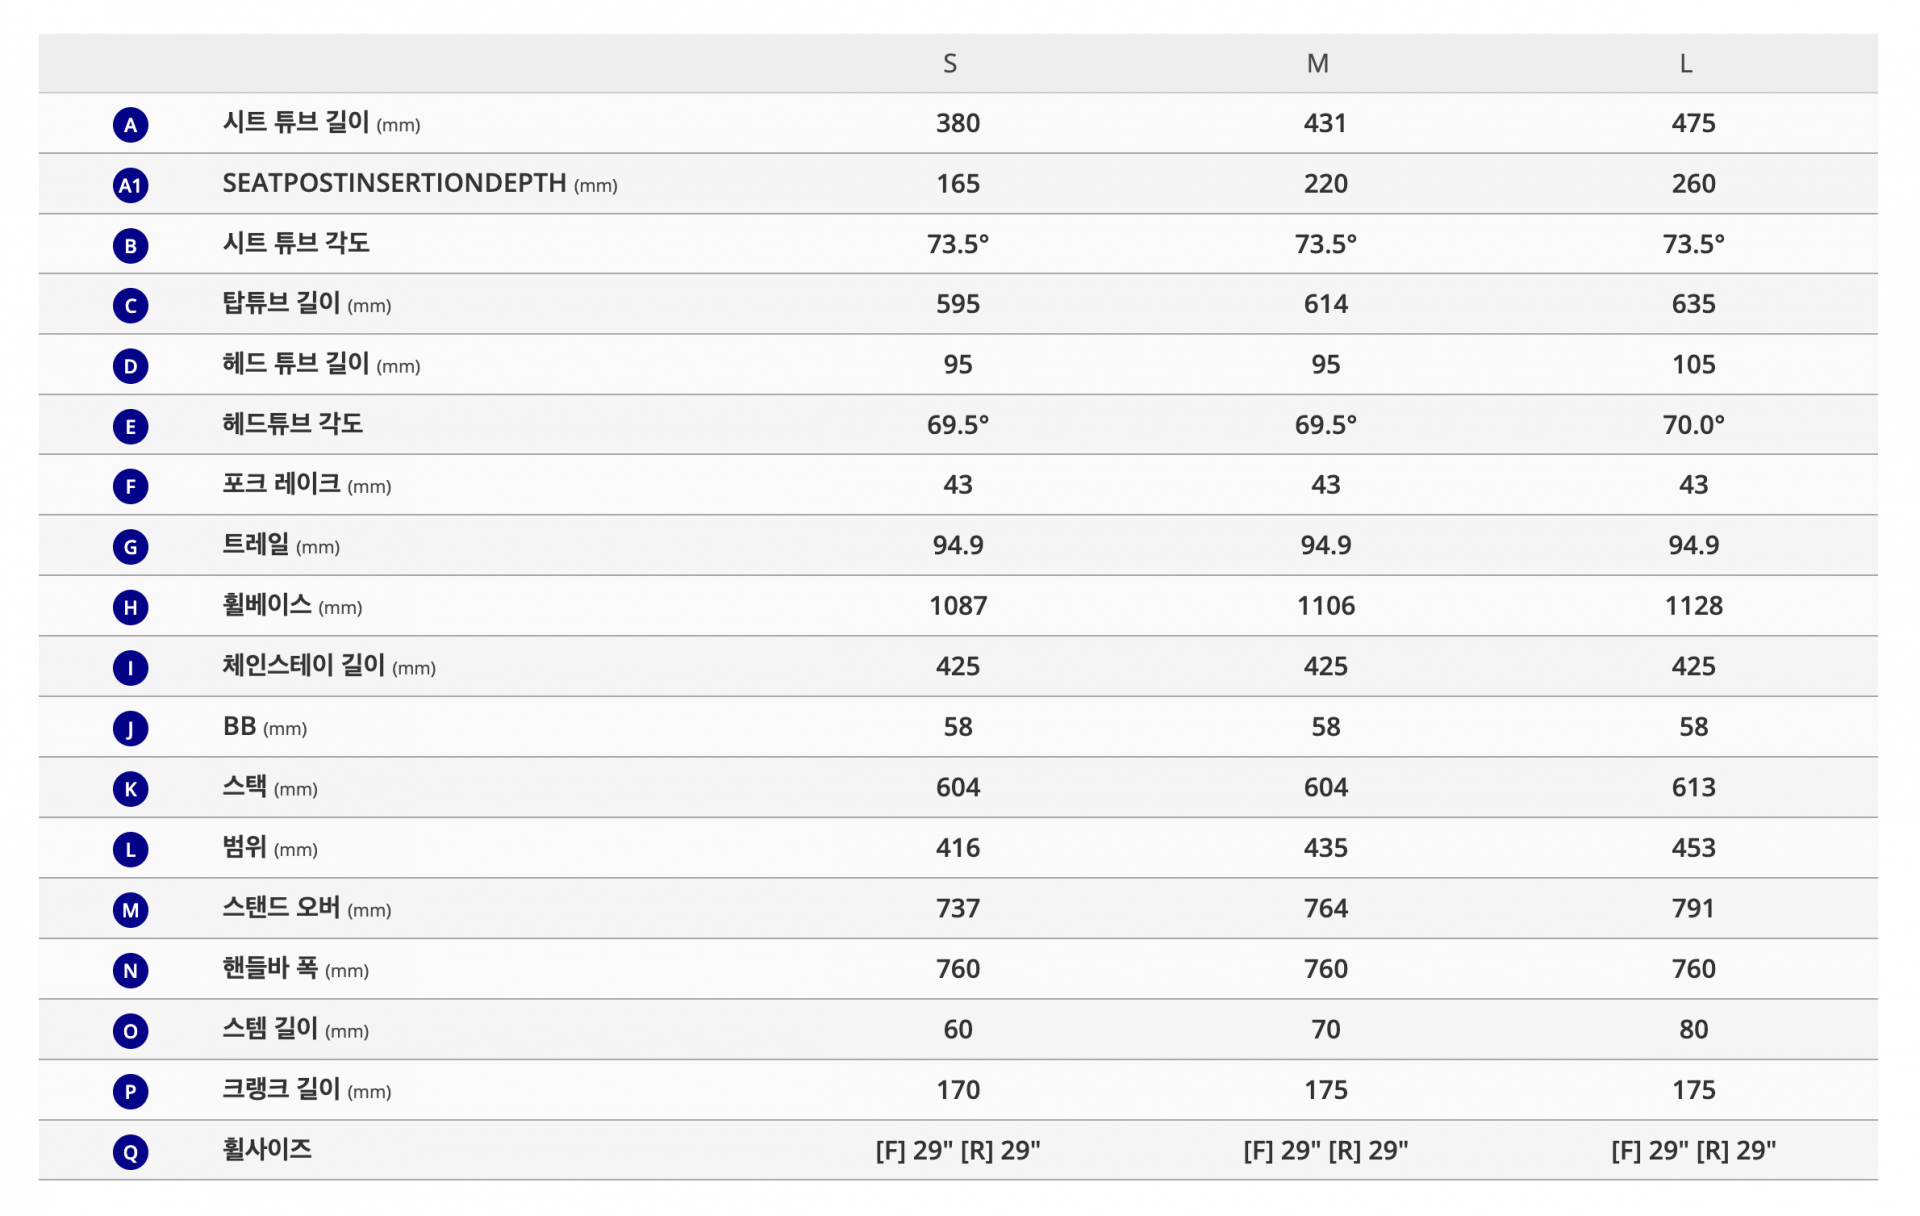1920x1216 pixels.
Task: Click the BB (mm) row label
Action: [264, 727]
